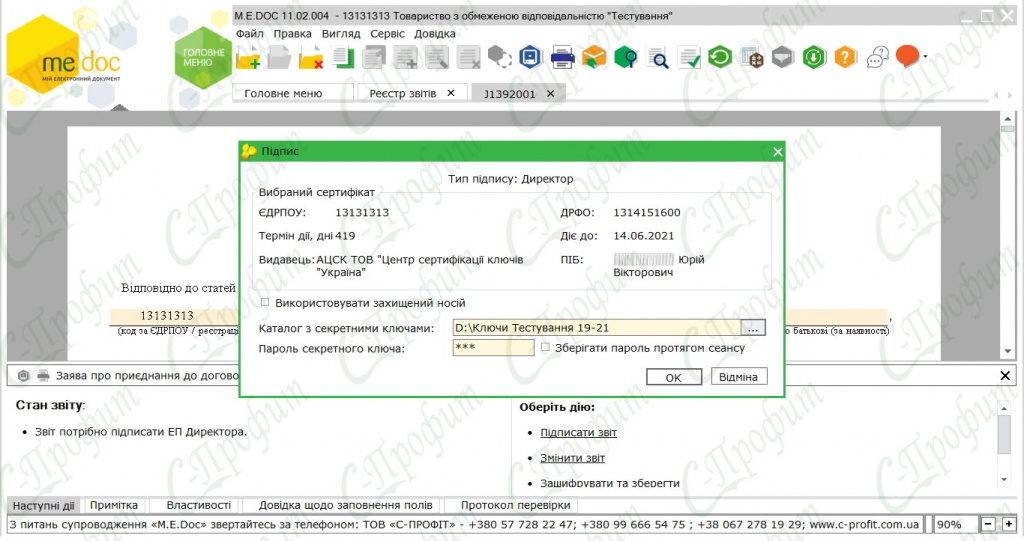
Task: Click the table calculator icon
Action: coord(752,57)
